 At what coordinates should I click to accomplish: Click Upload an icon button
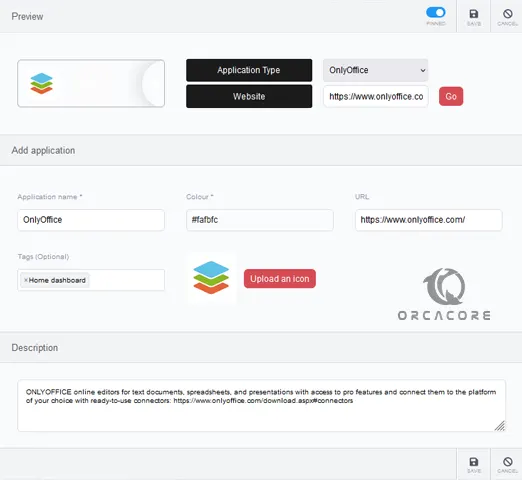[x=280, y=279]
